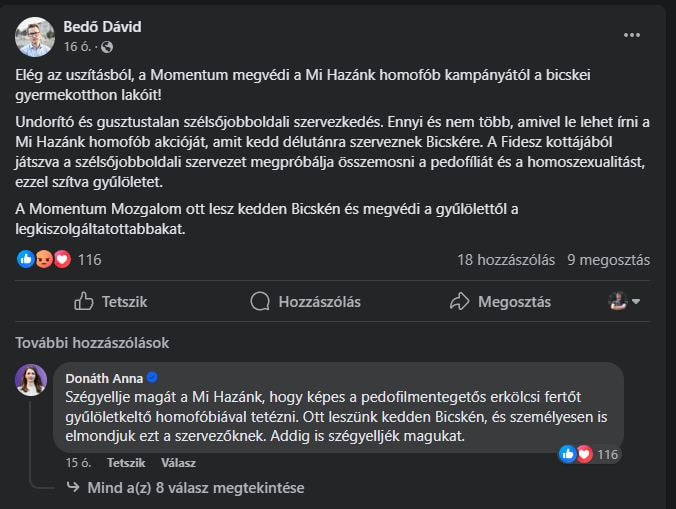Viewport: 676px width, 509px height.
Task: Click Donáth Anna's verified badge
Action: tap(153, 378)
